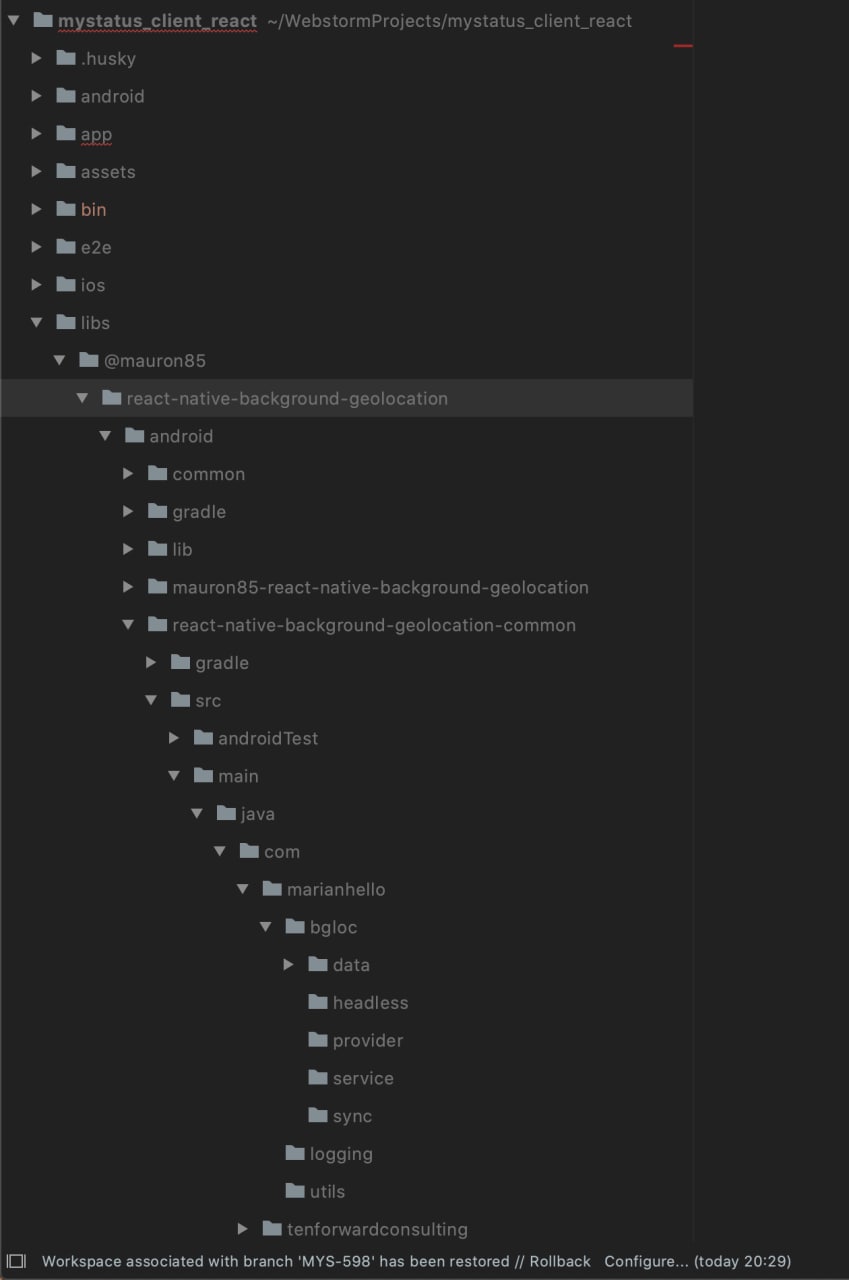Select the utils folder icon
Screen dimensions: 849x1280
[295, 1191]
